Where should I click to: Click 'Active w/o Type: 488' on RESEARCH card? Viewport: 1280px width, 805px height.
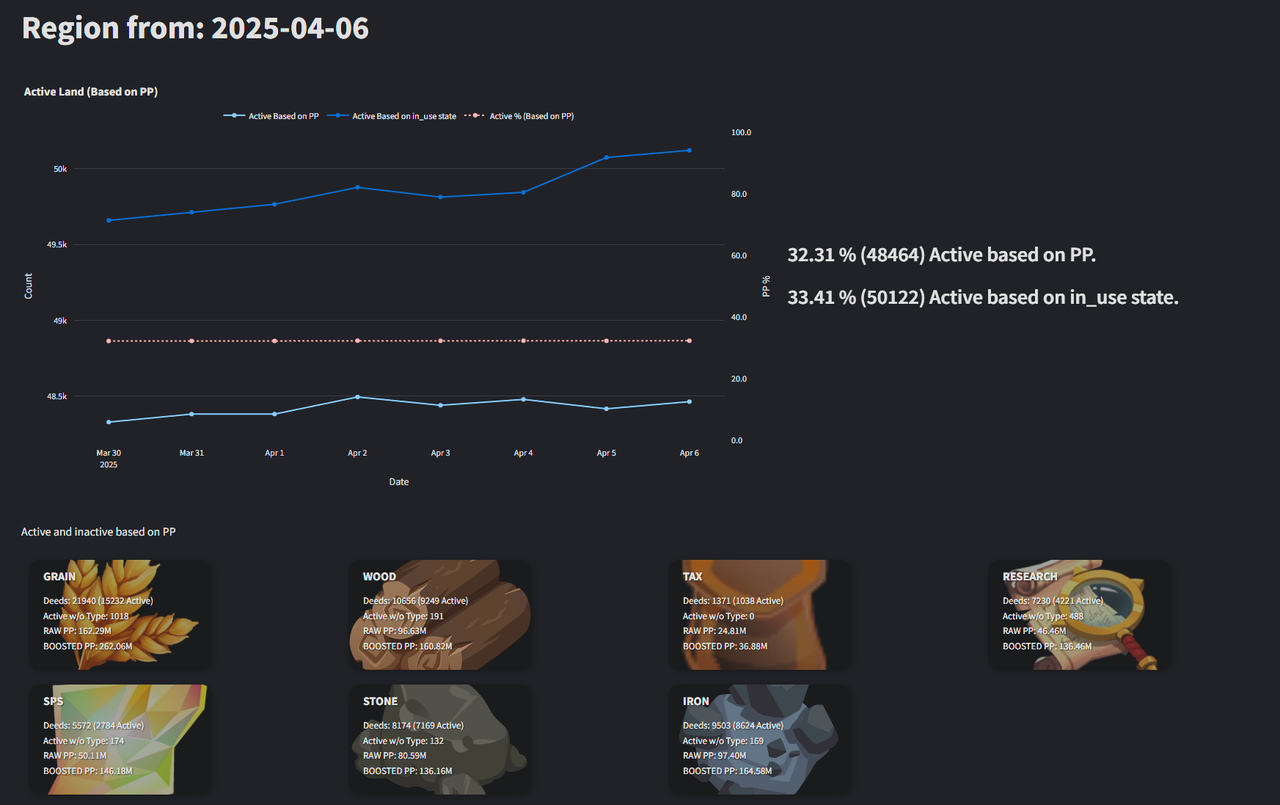tap(1044, 616)
